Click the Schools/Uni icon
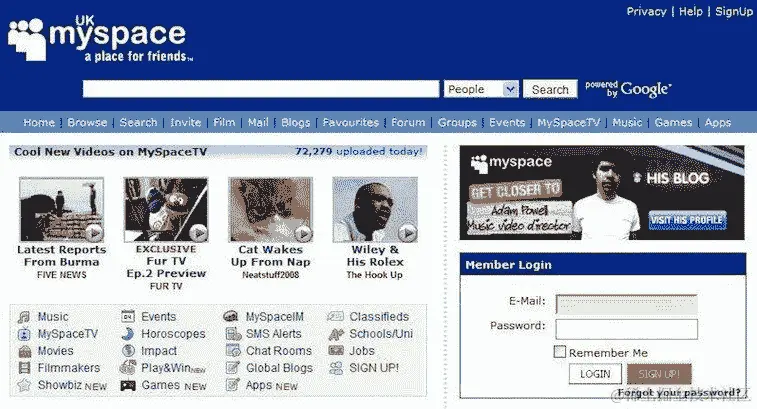Viewport: 757px width, 409px height. (x=336, y=334)
